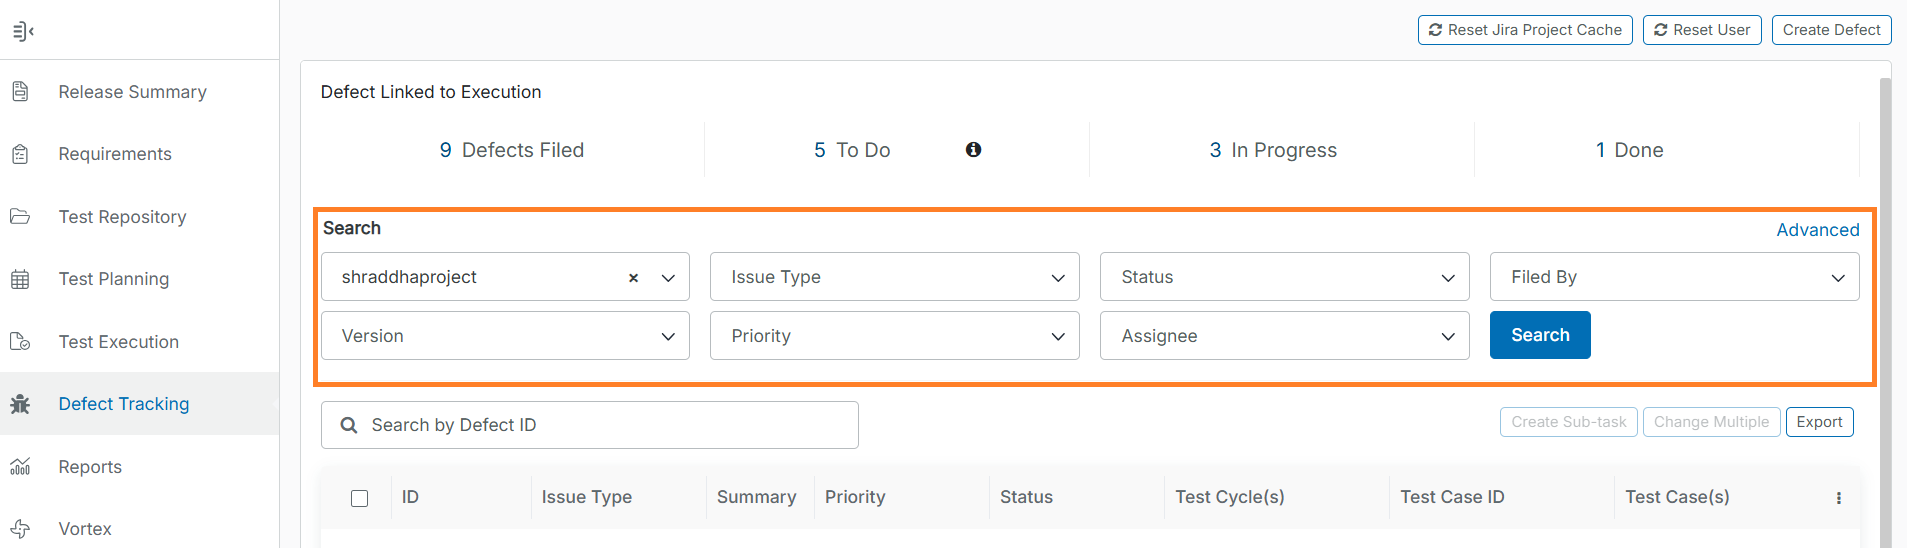Click the Test Planning calendar icon
This screenshot has height=548, width=1907.
(20, 279)
